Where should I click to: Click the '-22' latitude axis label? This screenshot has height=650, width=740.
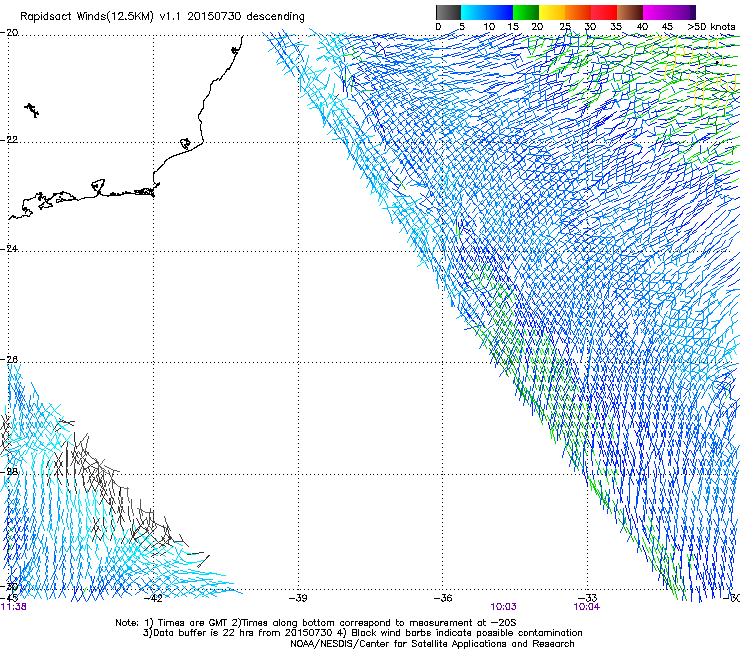pos(9,140)
